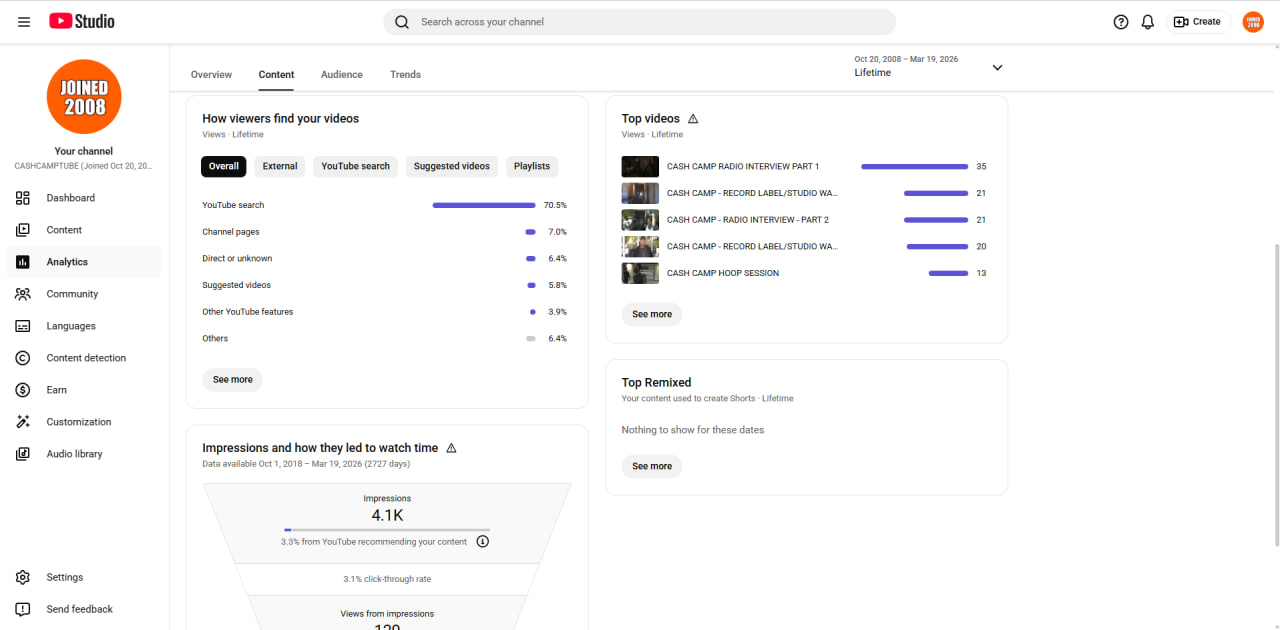Click the Settings gear icon
Image resolution: width=1280 pixels, height=630 pixels.
(23, 577)
